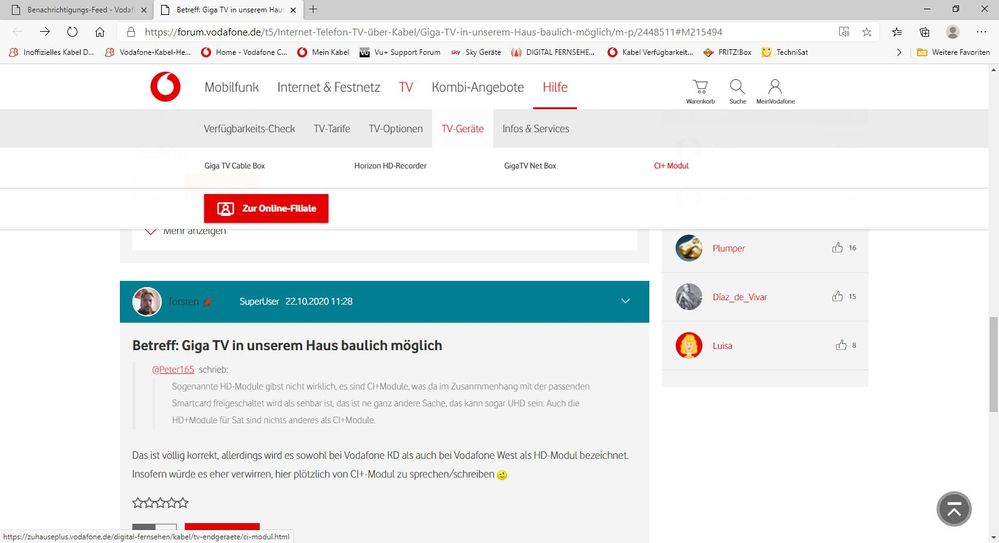The image size is (999, 543).
Task: Reload the current page
Action: (72, 31)
